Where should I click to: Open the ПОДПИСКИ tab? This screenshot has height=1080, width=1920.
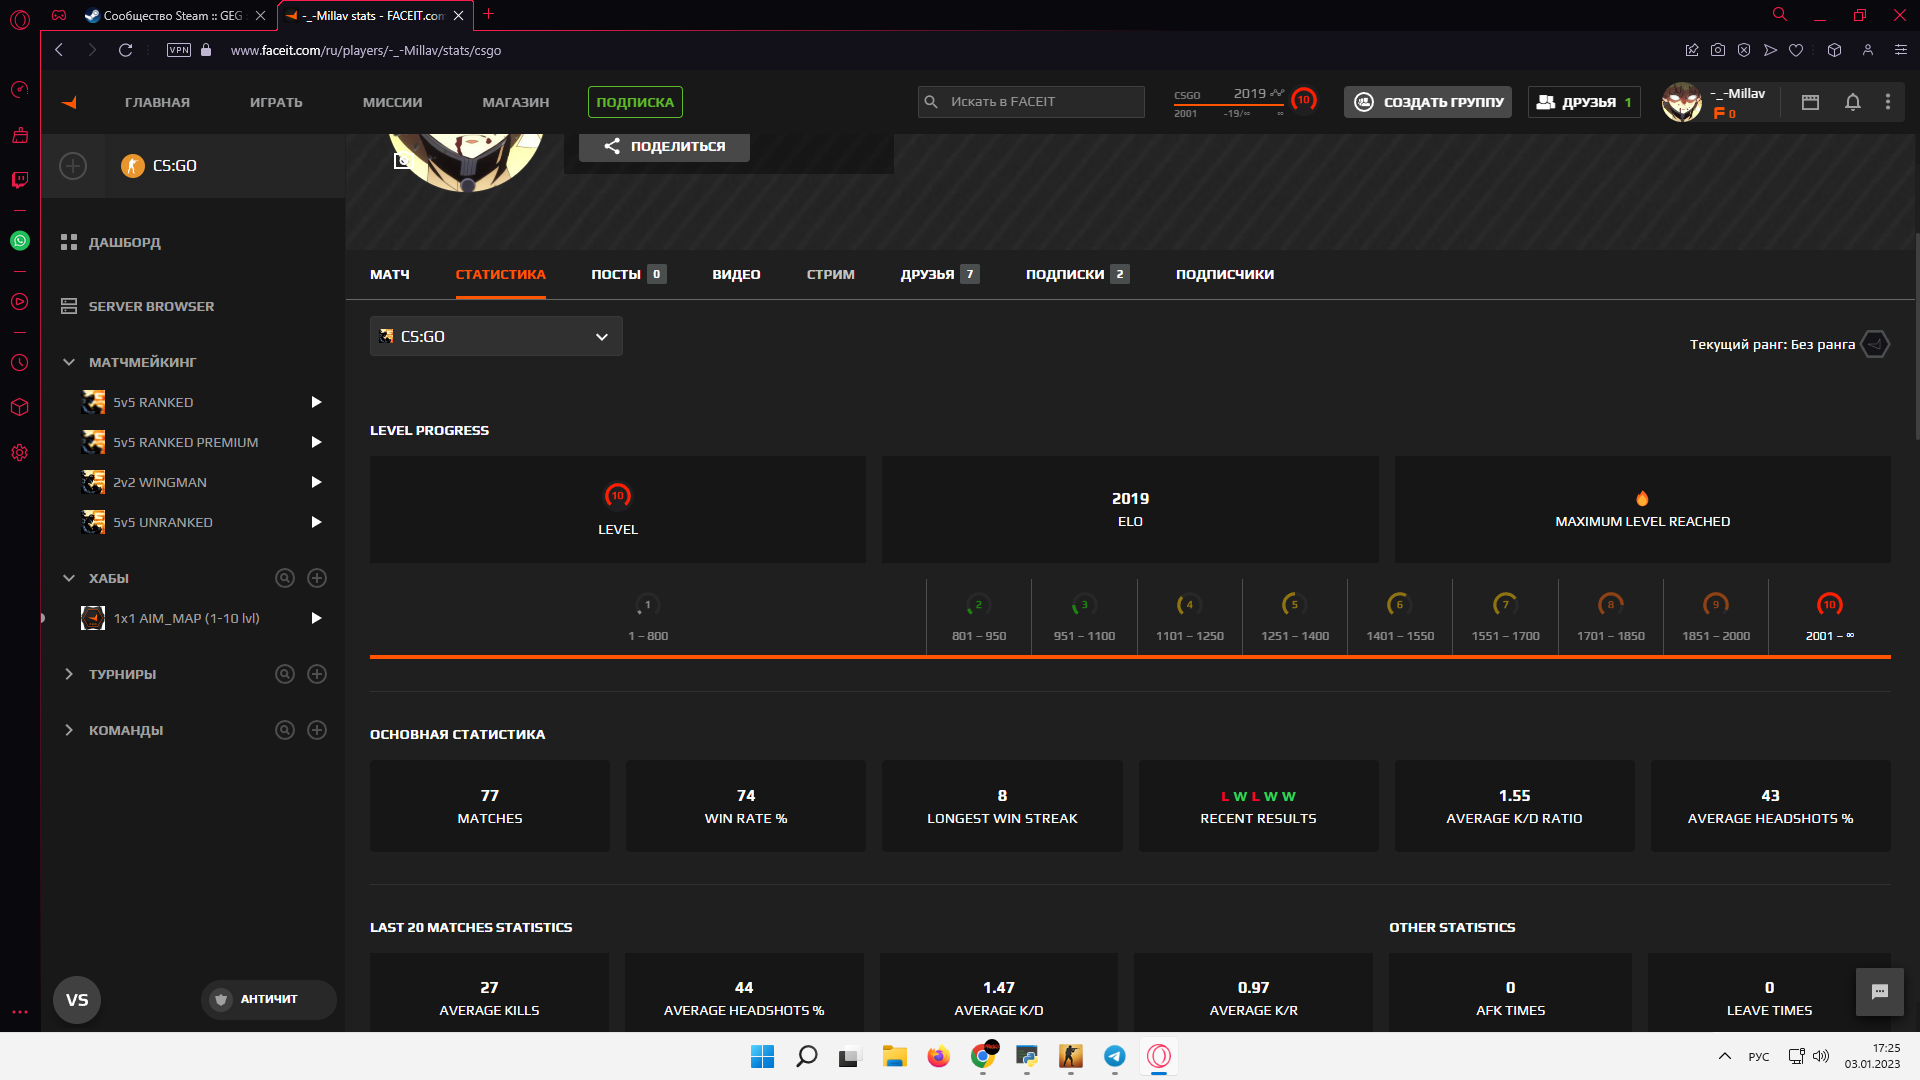[x=1077, y=274]
